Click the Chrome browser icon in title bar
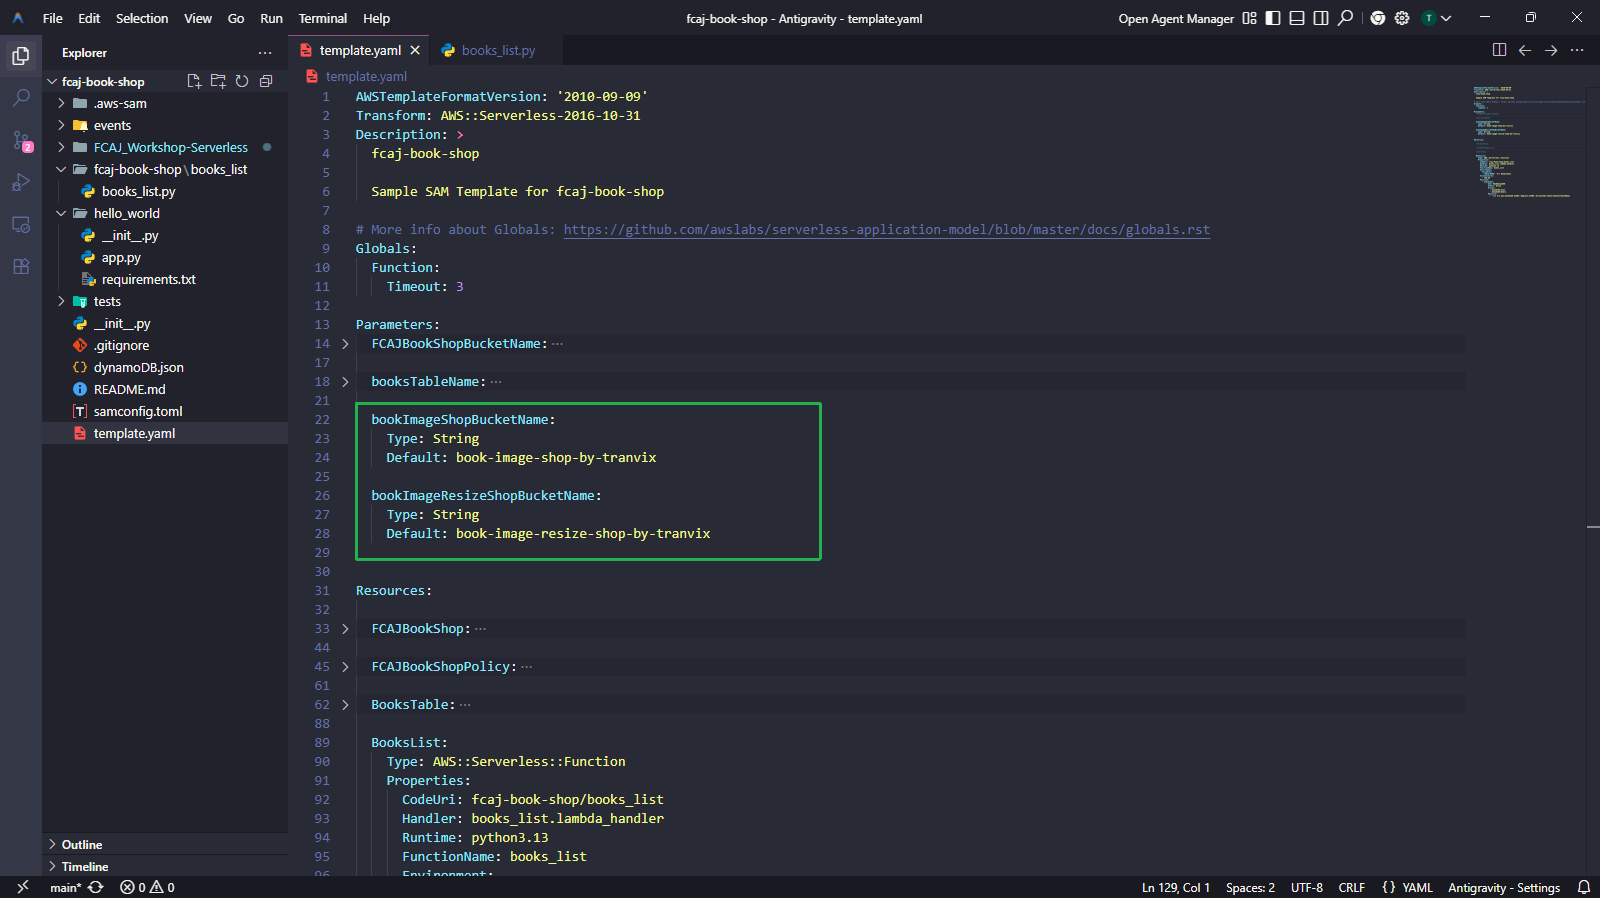1600x898 pixels. point(1378,18)
